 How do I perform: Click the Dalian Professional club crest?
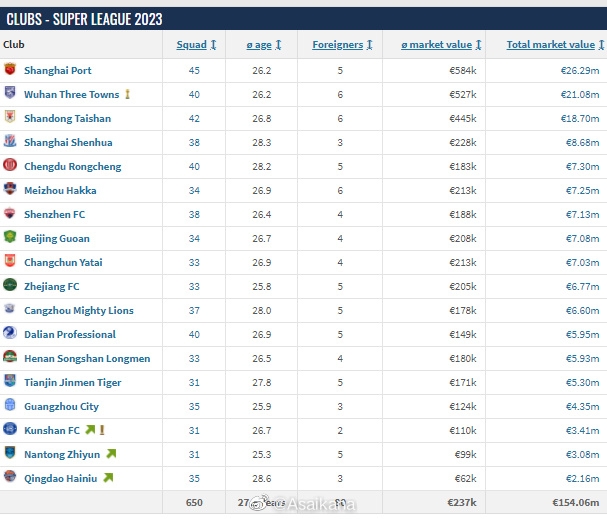click(x=10, y=333)
